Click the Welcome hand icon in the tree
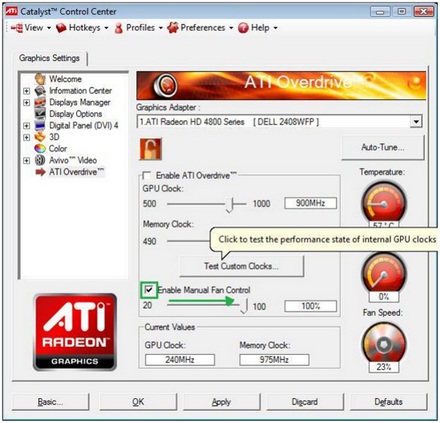This screenshot has height=423, width=440. pyautogui.click(x=40, y=79)
